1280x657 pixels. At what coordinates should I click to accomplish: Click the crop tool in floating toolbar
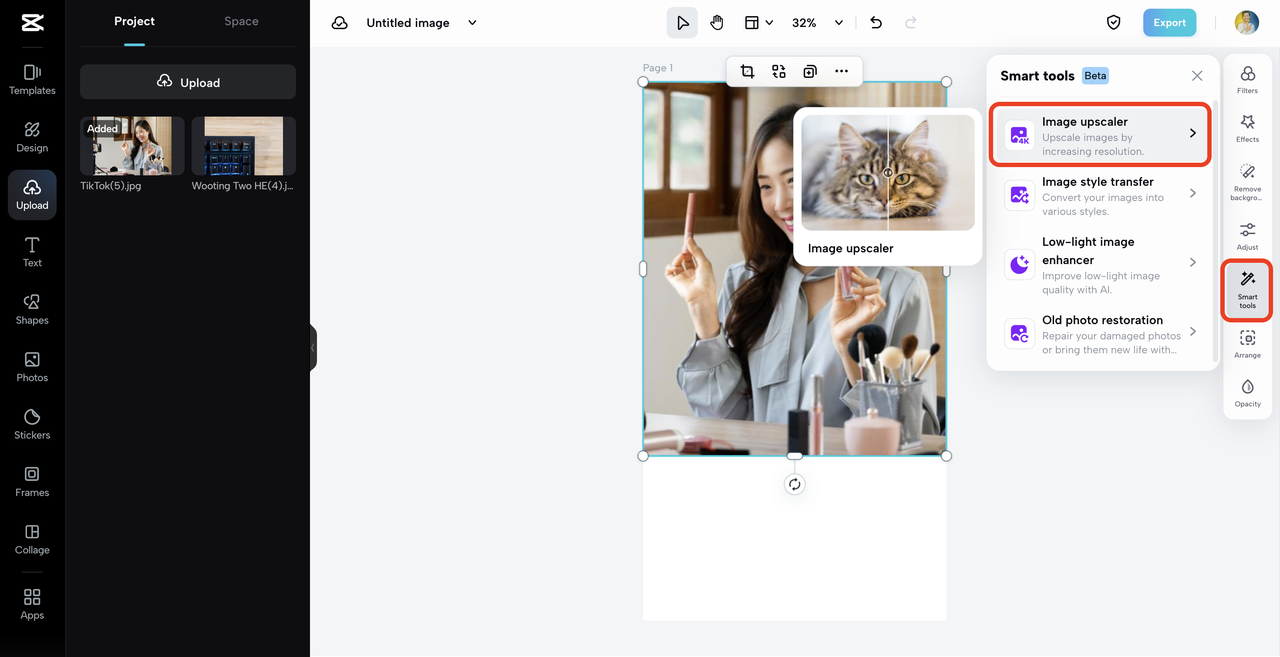click(x=747, y=71)
